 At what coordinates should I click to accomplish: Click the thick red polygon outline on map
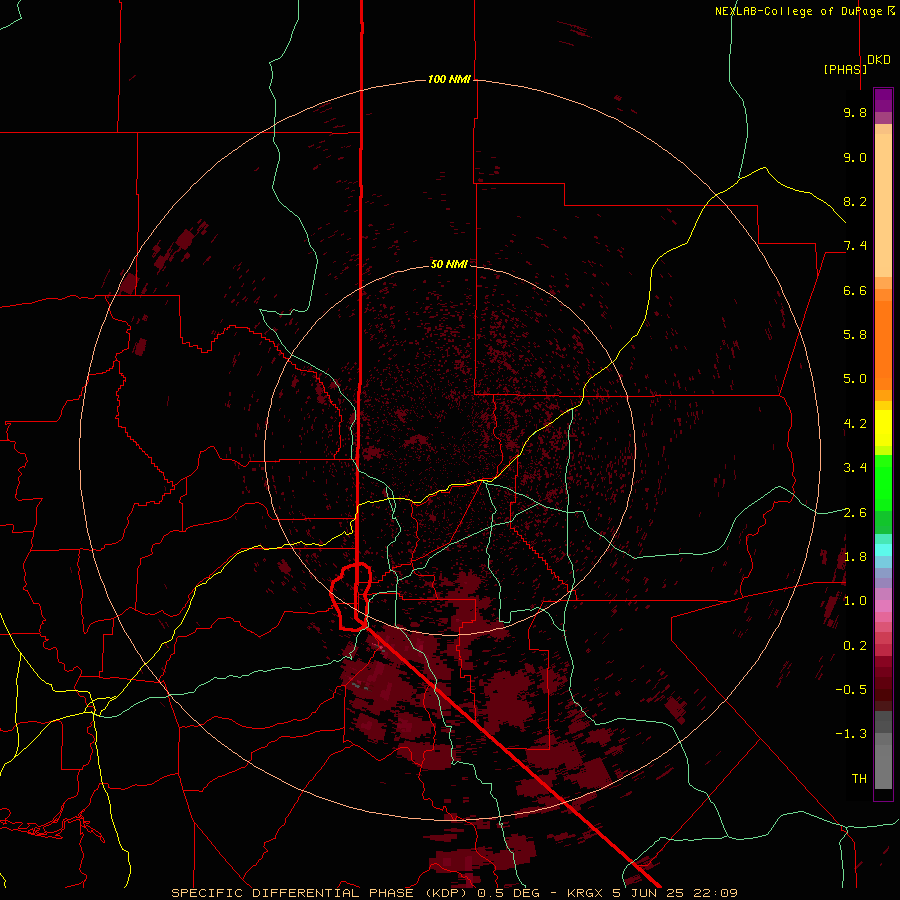351,597
